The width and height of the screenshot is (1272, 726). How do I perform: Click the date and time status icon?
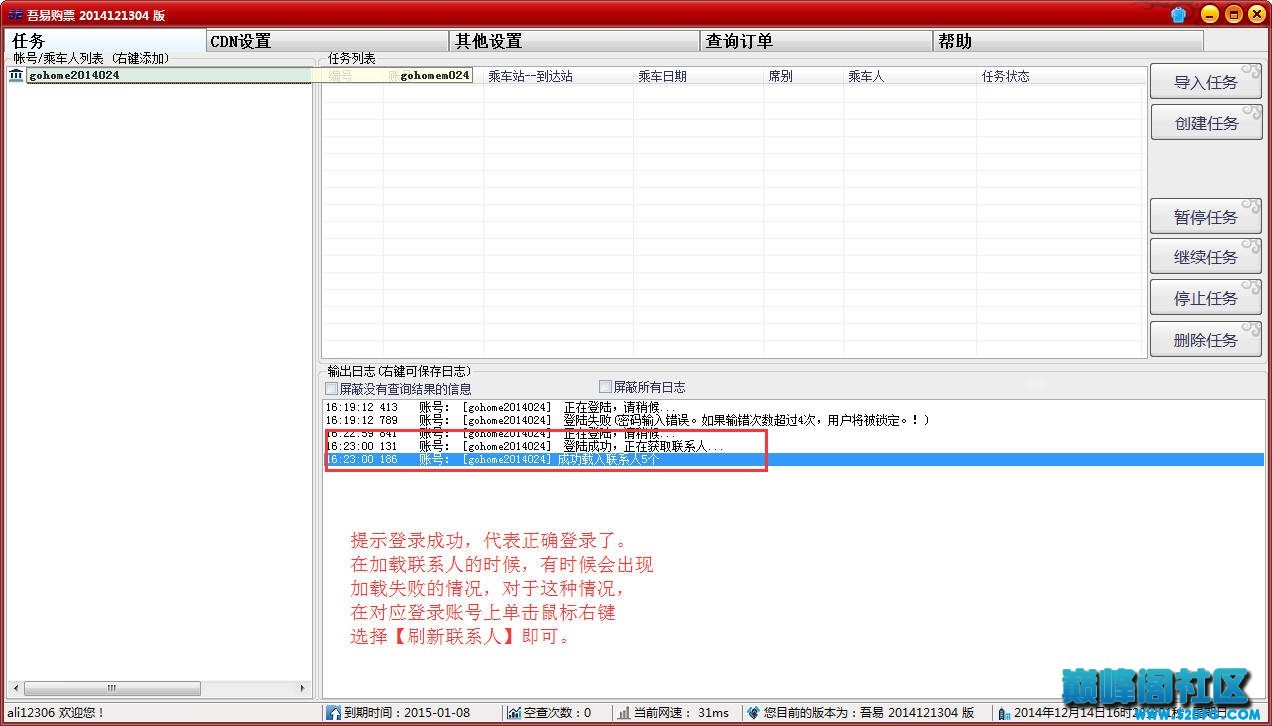[x=1004, y=713]
